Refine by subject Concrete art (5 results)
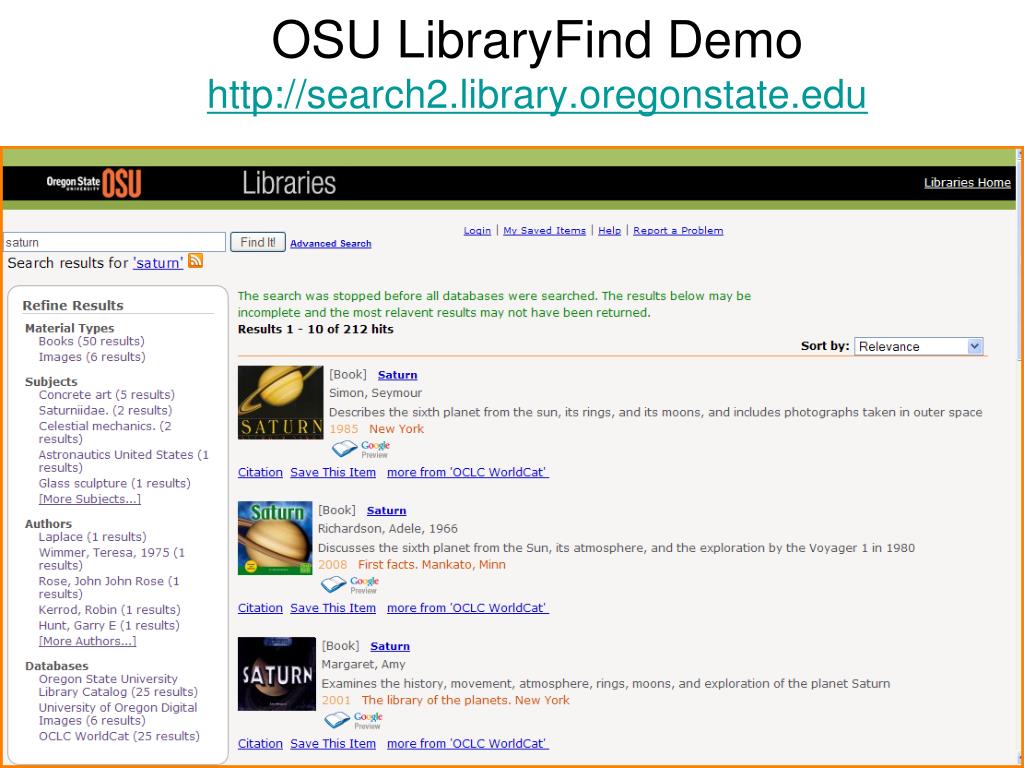The width and height of the screenshot is (1024, 768). (x=106, y=395)
